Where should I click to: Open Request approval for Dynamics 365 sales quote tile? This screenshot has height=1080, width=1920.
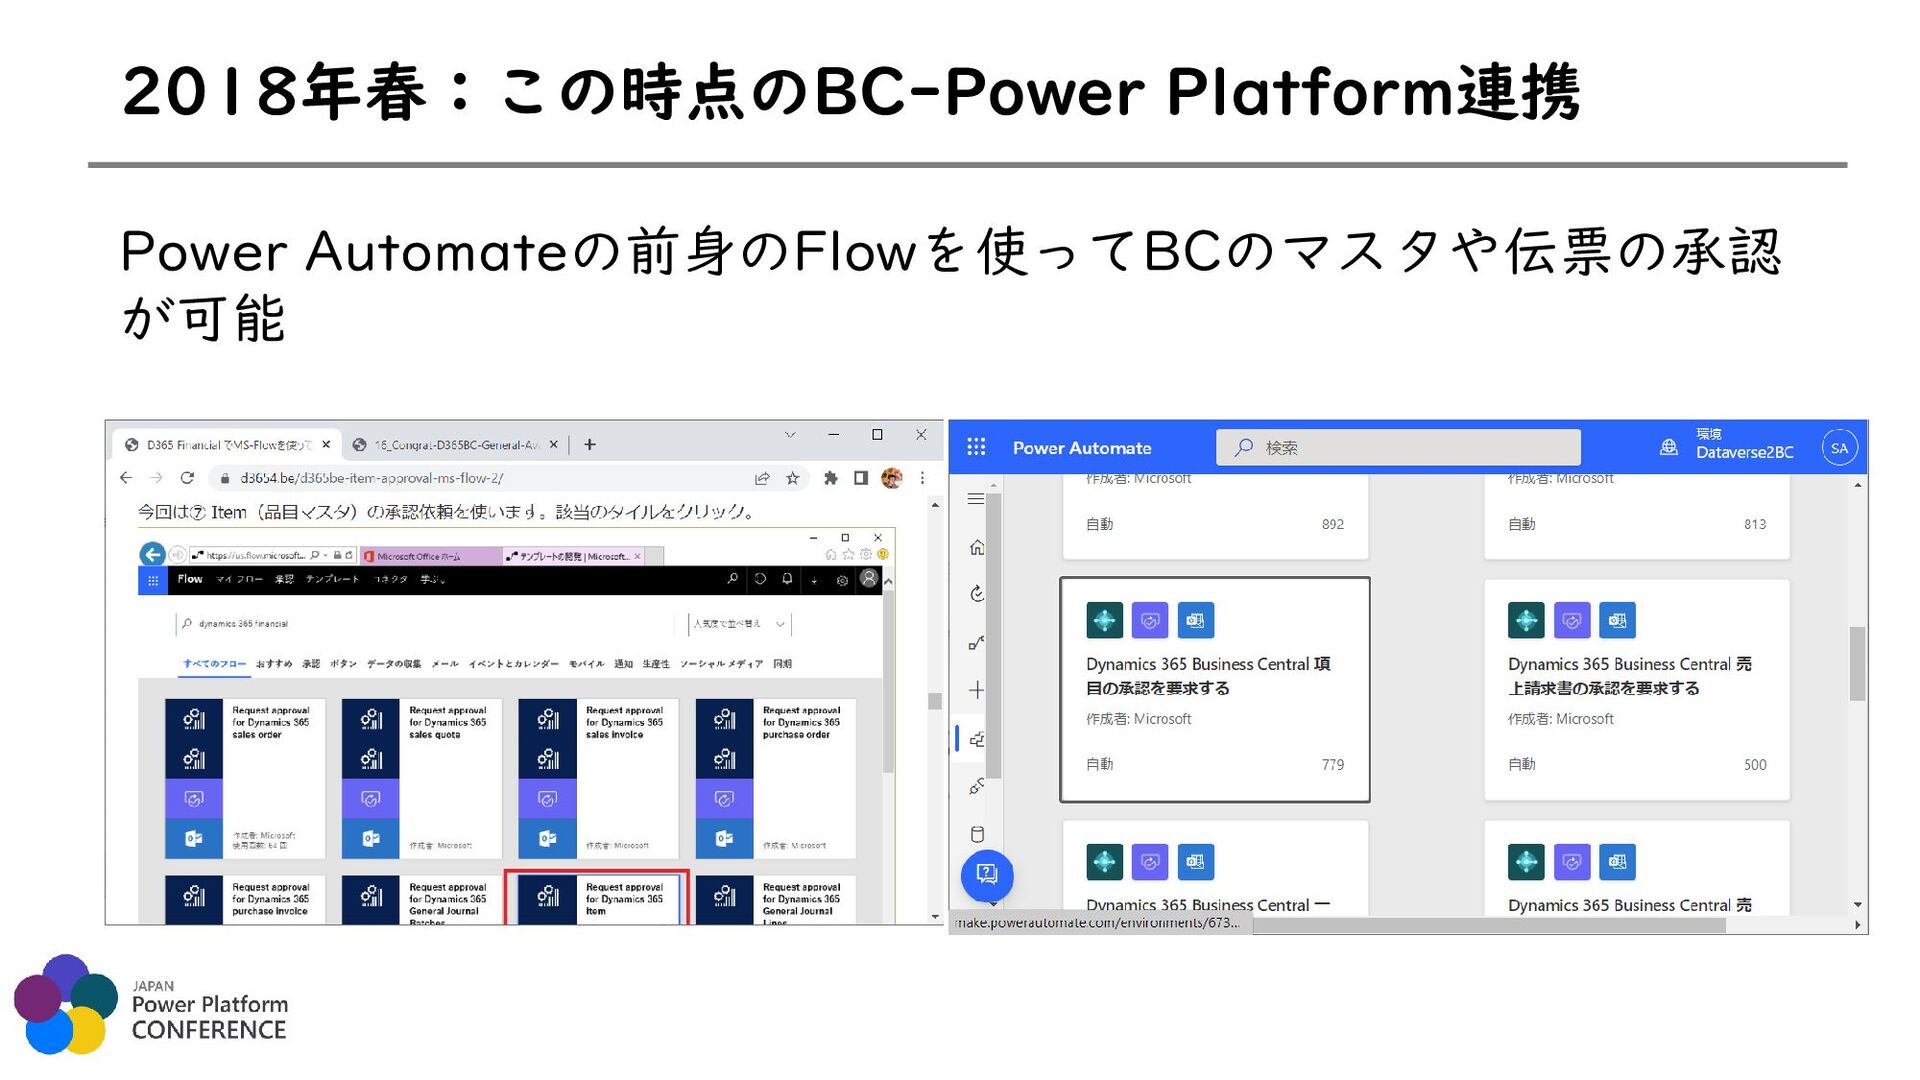tap(421, 778)
